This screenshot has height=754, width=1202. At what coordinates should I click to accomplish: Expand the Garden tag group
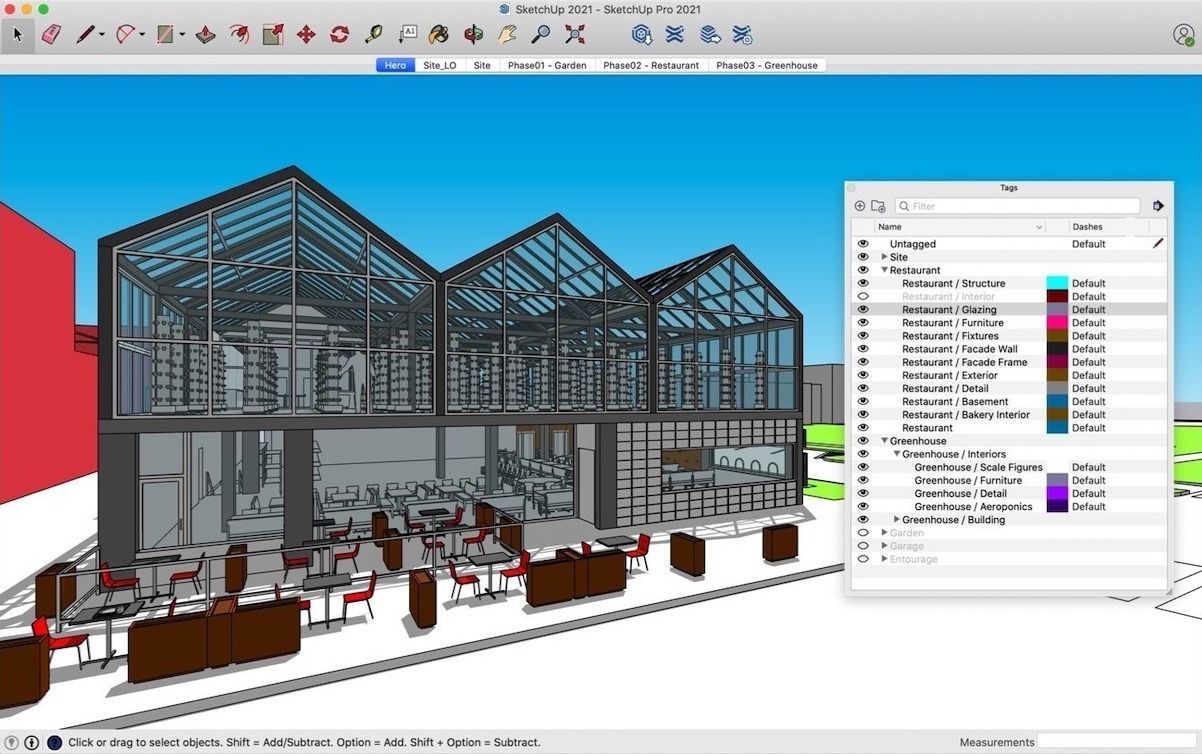[884, 532]
